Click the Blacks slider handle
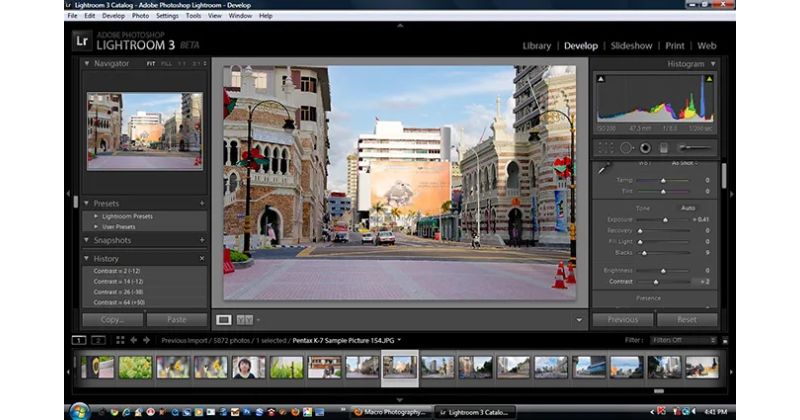This screenshot has height=420, width=800. pos(644,253)
